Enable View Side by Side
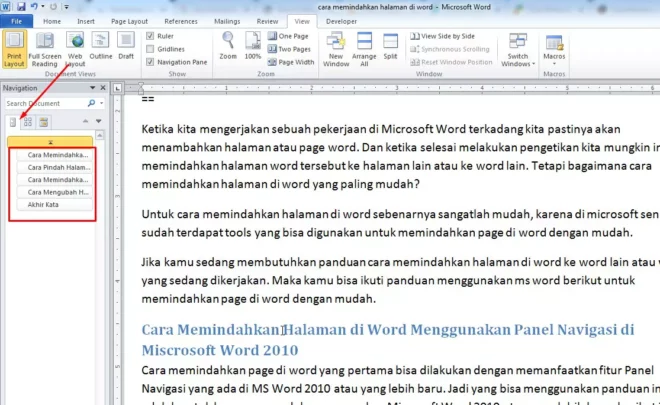The width and height of the screenshot is (660, 405). click(x=442, y=36)
